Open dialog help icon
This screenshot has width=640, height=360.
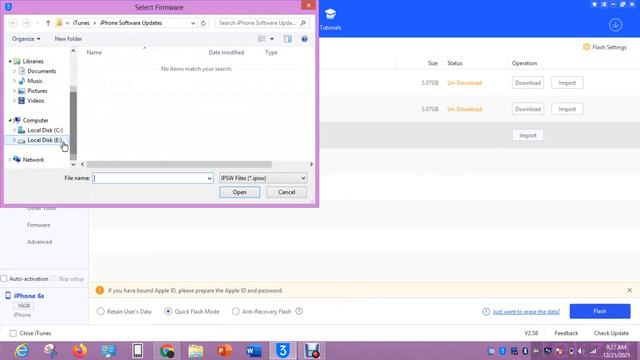tap(304, 39)
